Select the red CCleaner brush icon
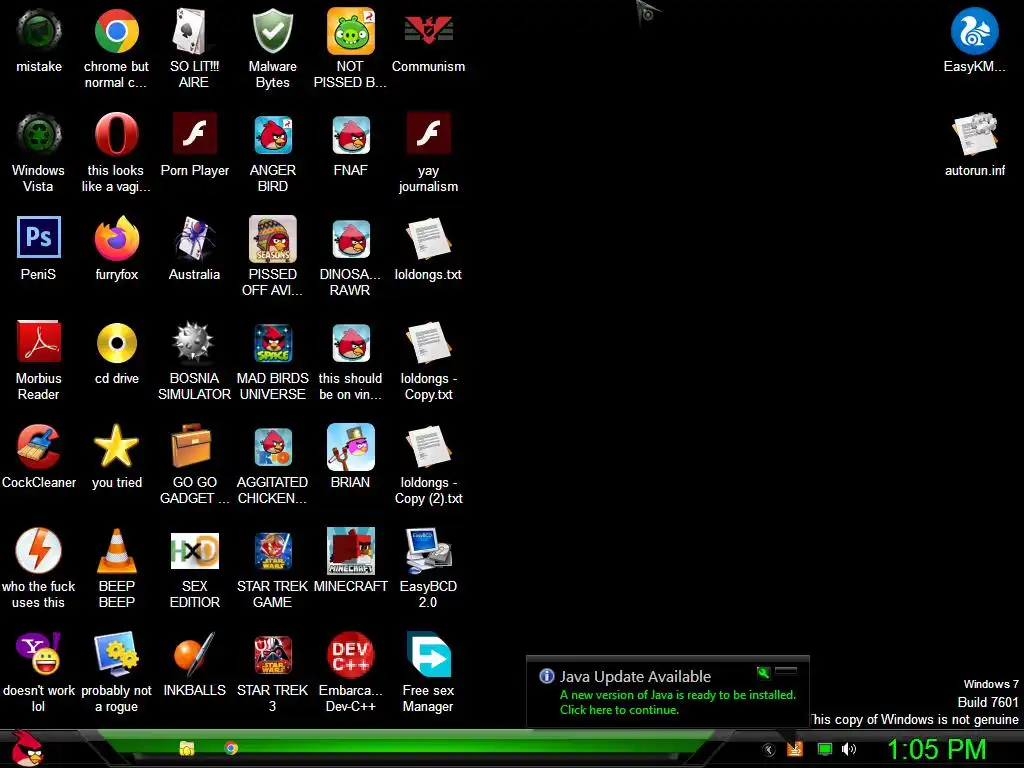Image resolution: width=1024 pixels, height=768 pixels. [39, 447]
